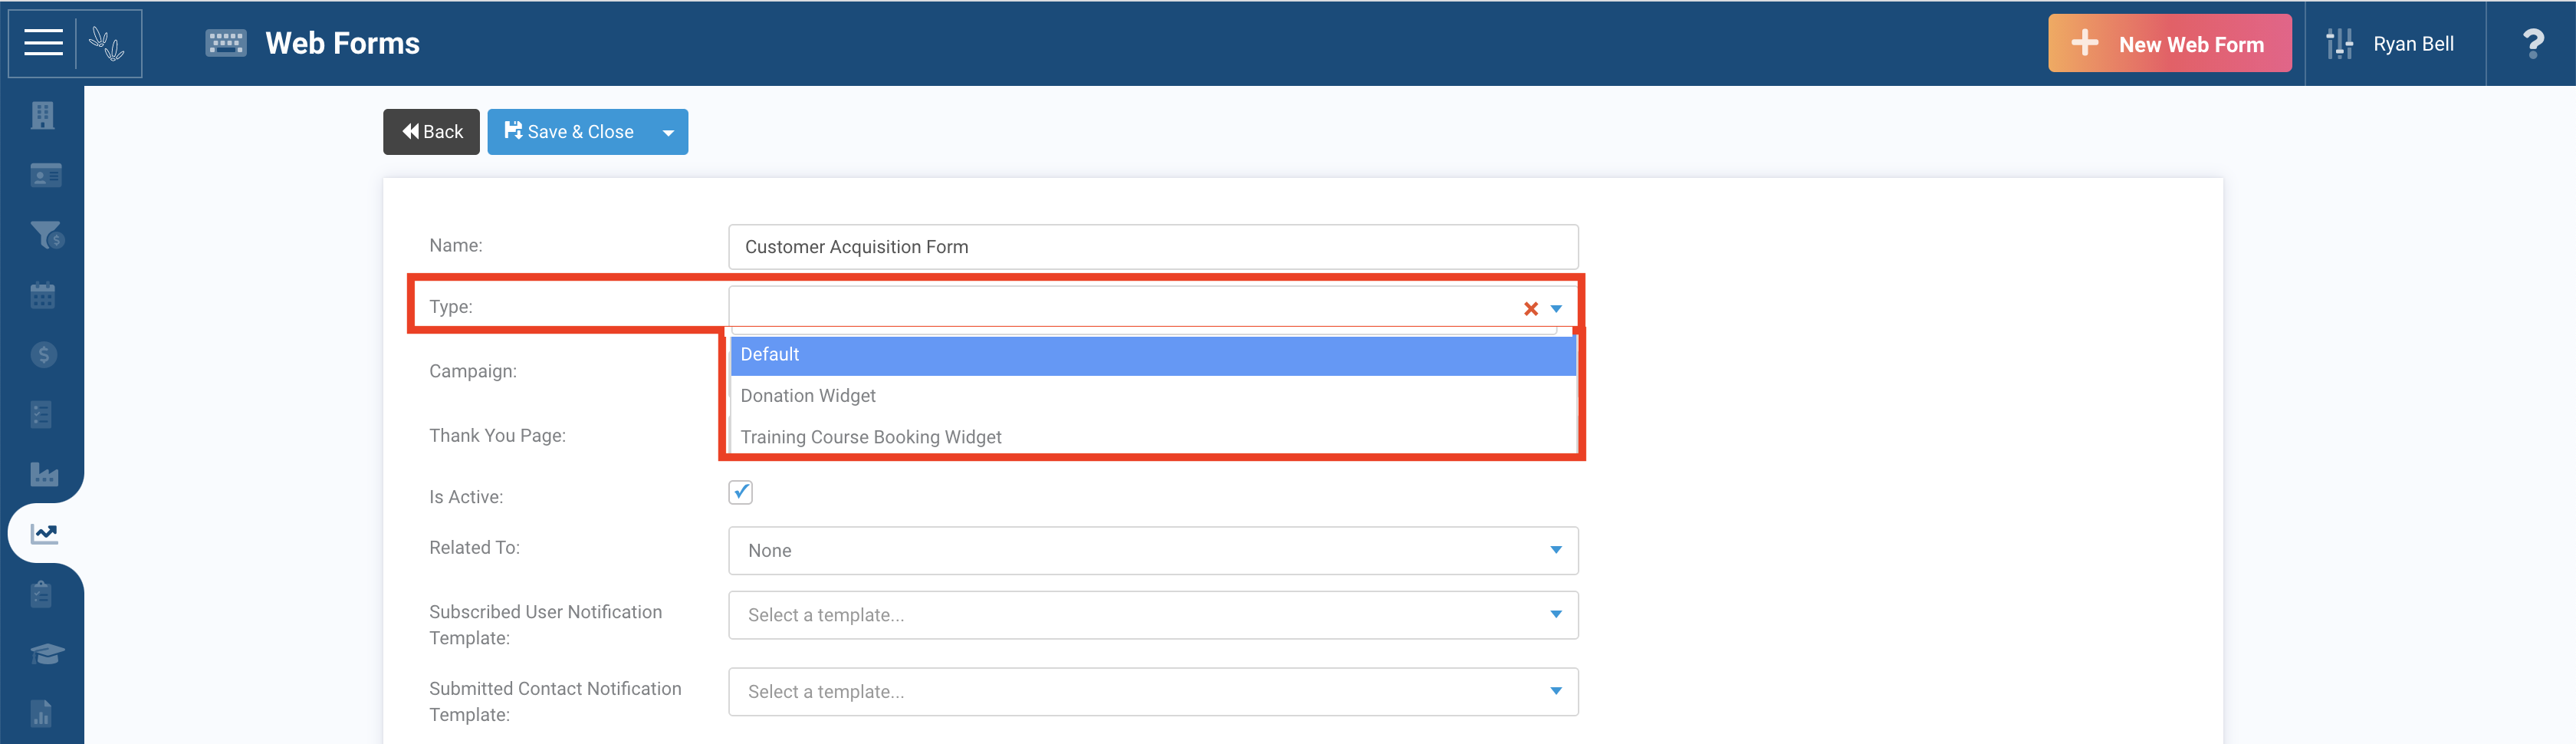Screen dimensions: 2576x744
Task: Open Submitted Contact Notification Template dropdown
Action: [1153, 692]
